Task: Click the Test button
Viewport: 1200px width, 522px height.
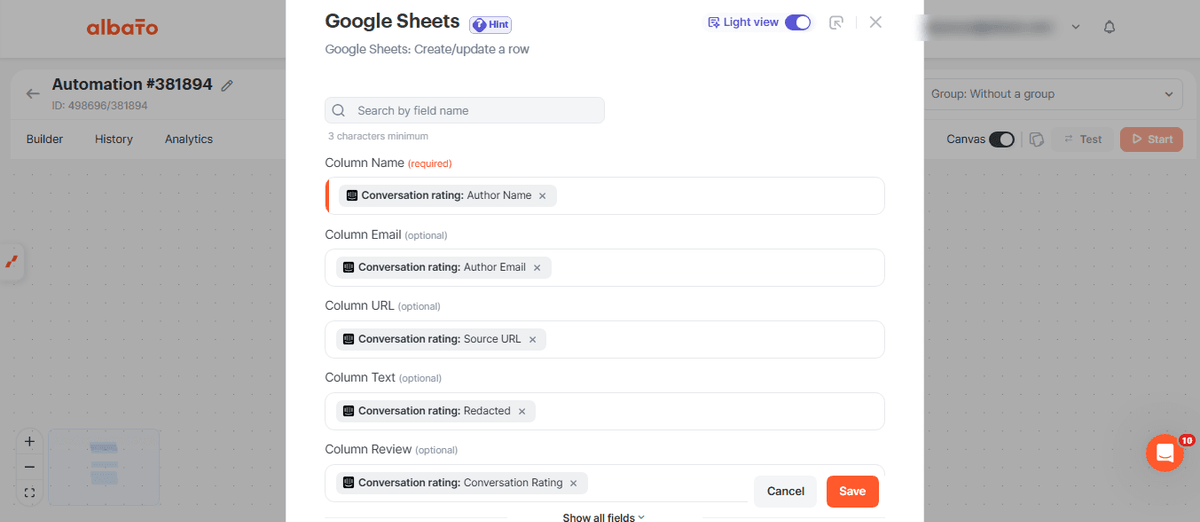Action: tap(1083, 139)
